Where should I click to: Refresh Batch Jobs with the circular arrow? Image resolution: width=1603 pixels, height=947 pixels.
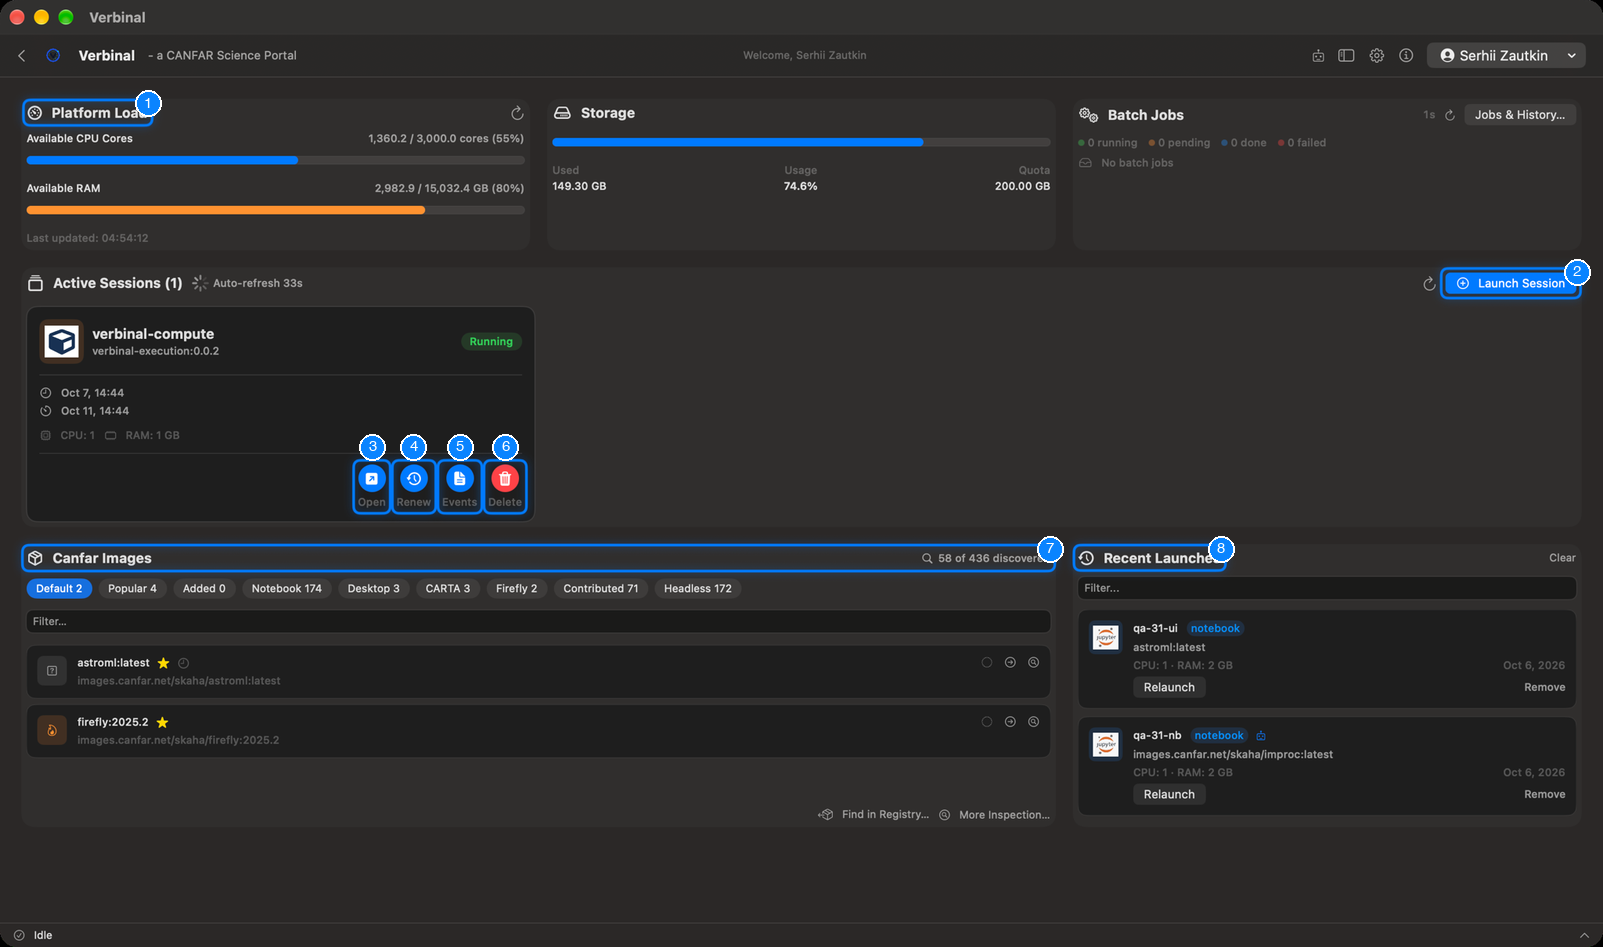click(x=1450, y=115)
